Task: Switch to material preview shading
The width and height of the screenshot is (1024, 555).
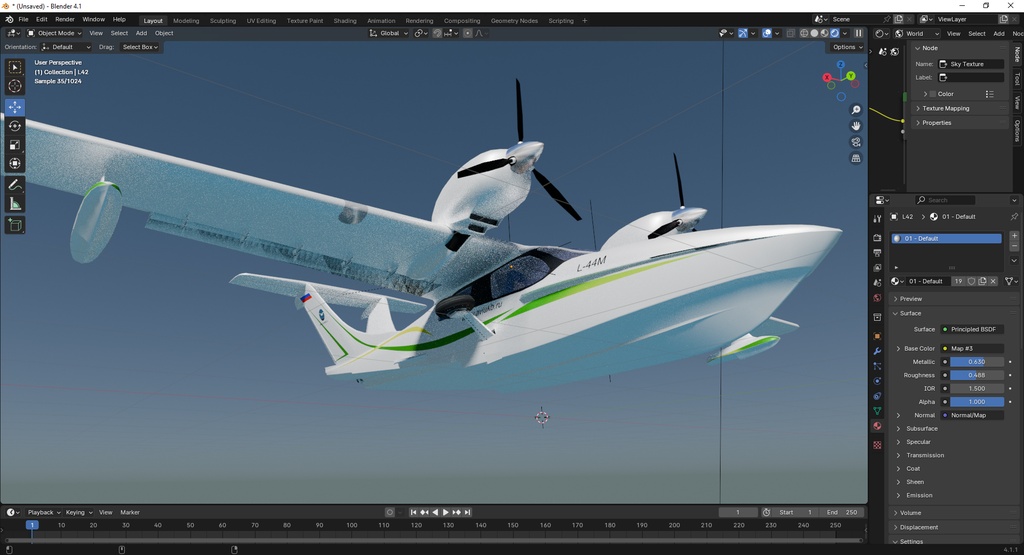Action: (824, 33)
